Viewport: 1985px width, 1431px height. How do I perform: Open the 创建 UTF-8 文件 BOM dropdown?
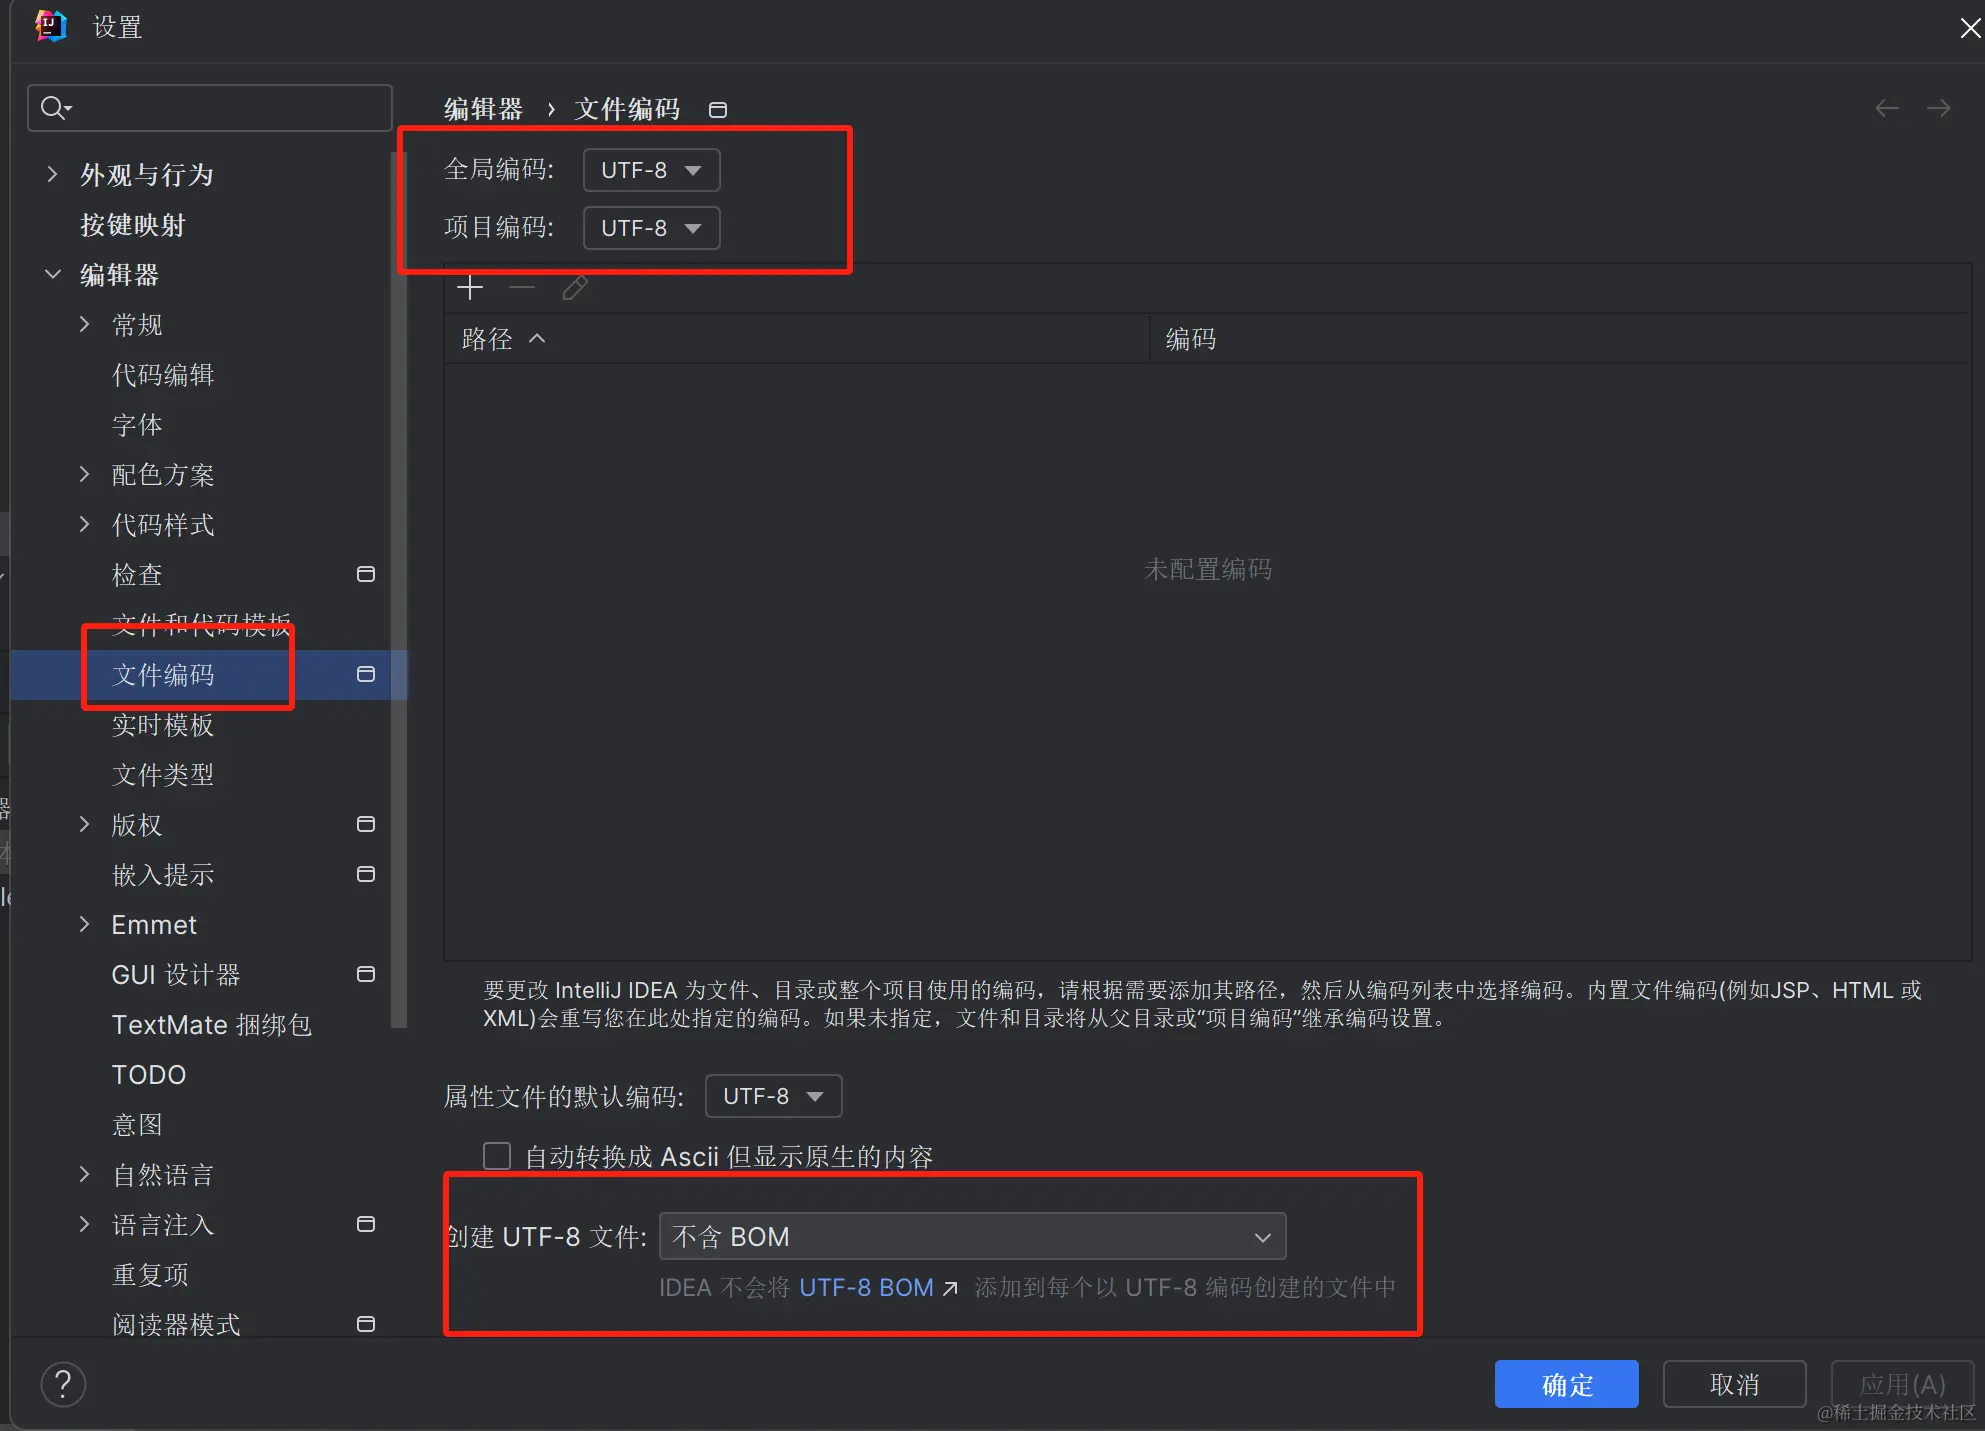click(972, 1237)
